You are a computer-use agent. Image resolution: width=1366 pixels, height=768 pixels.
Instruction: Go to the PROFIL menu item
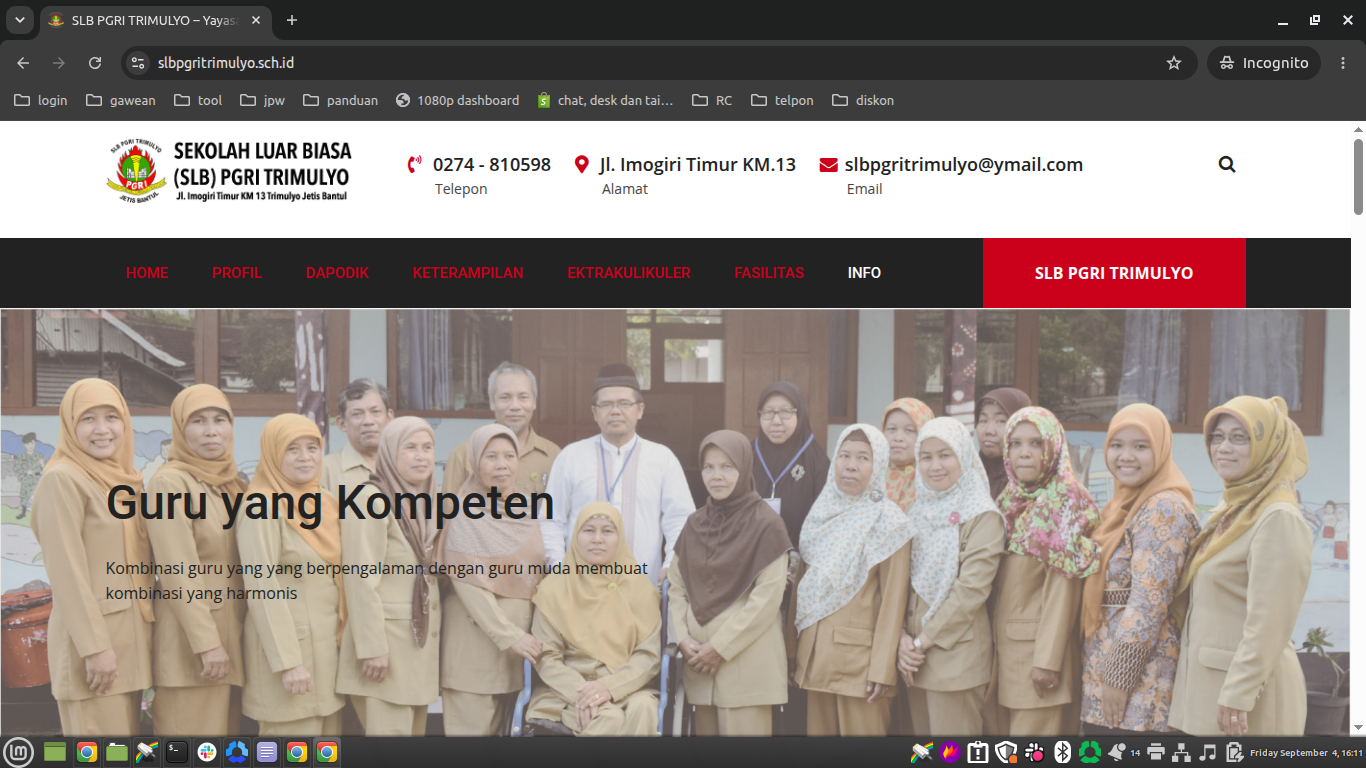click(x=237, y=273)
